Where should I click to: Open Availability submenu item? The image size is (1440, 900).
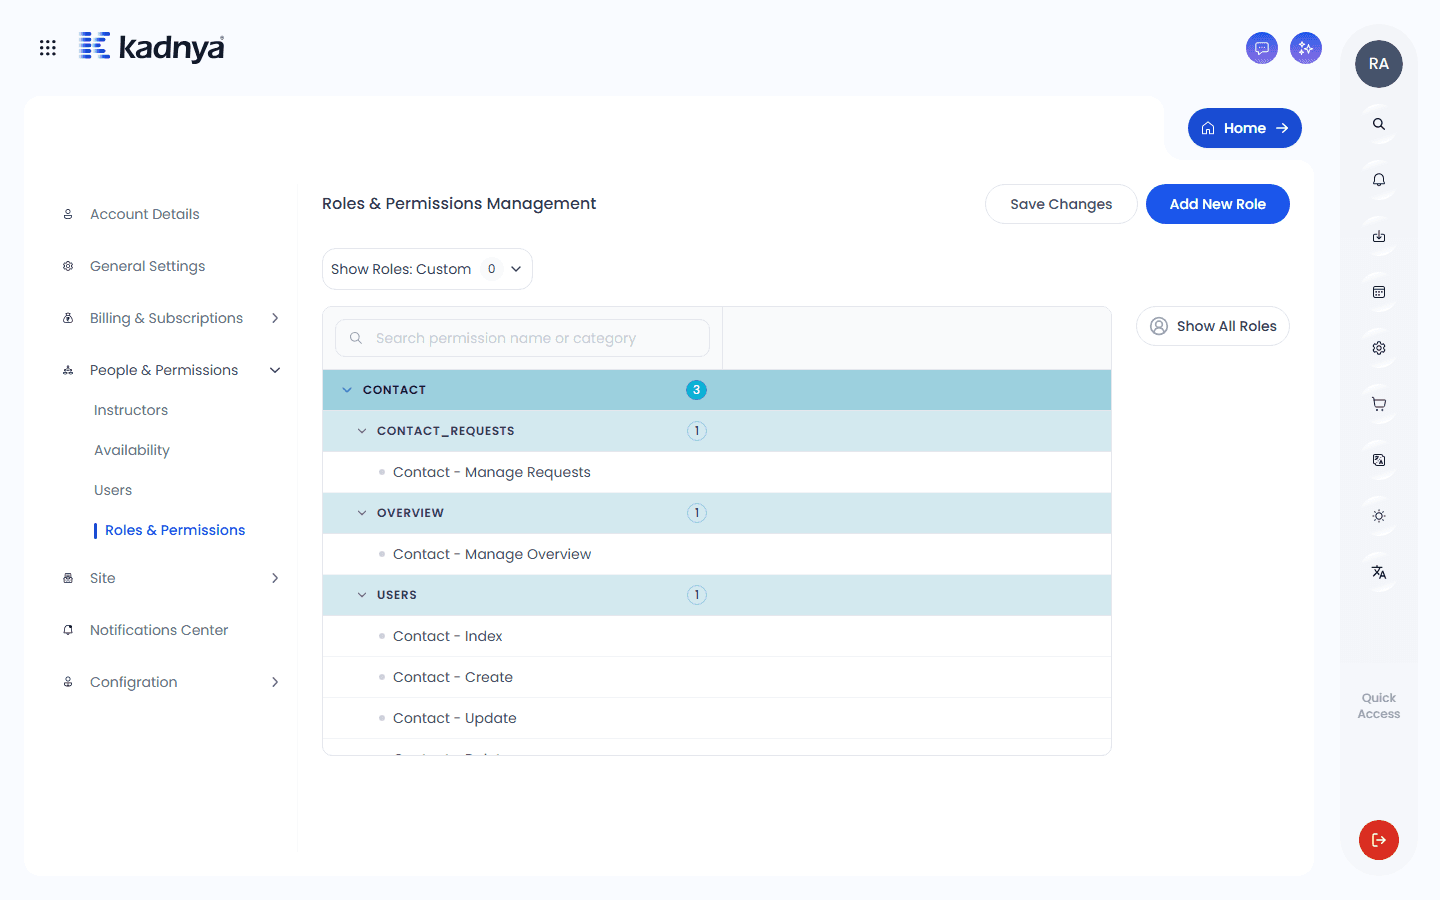(x=132, y=450)
